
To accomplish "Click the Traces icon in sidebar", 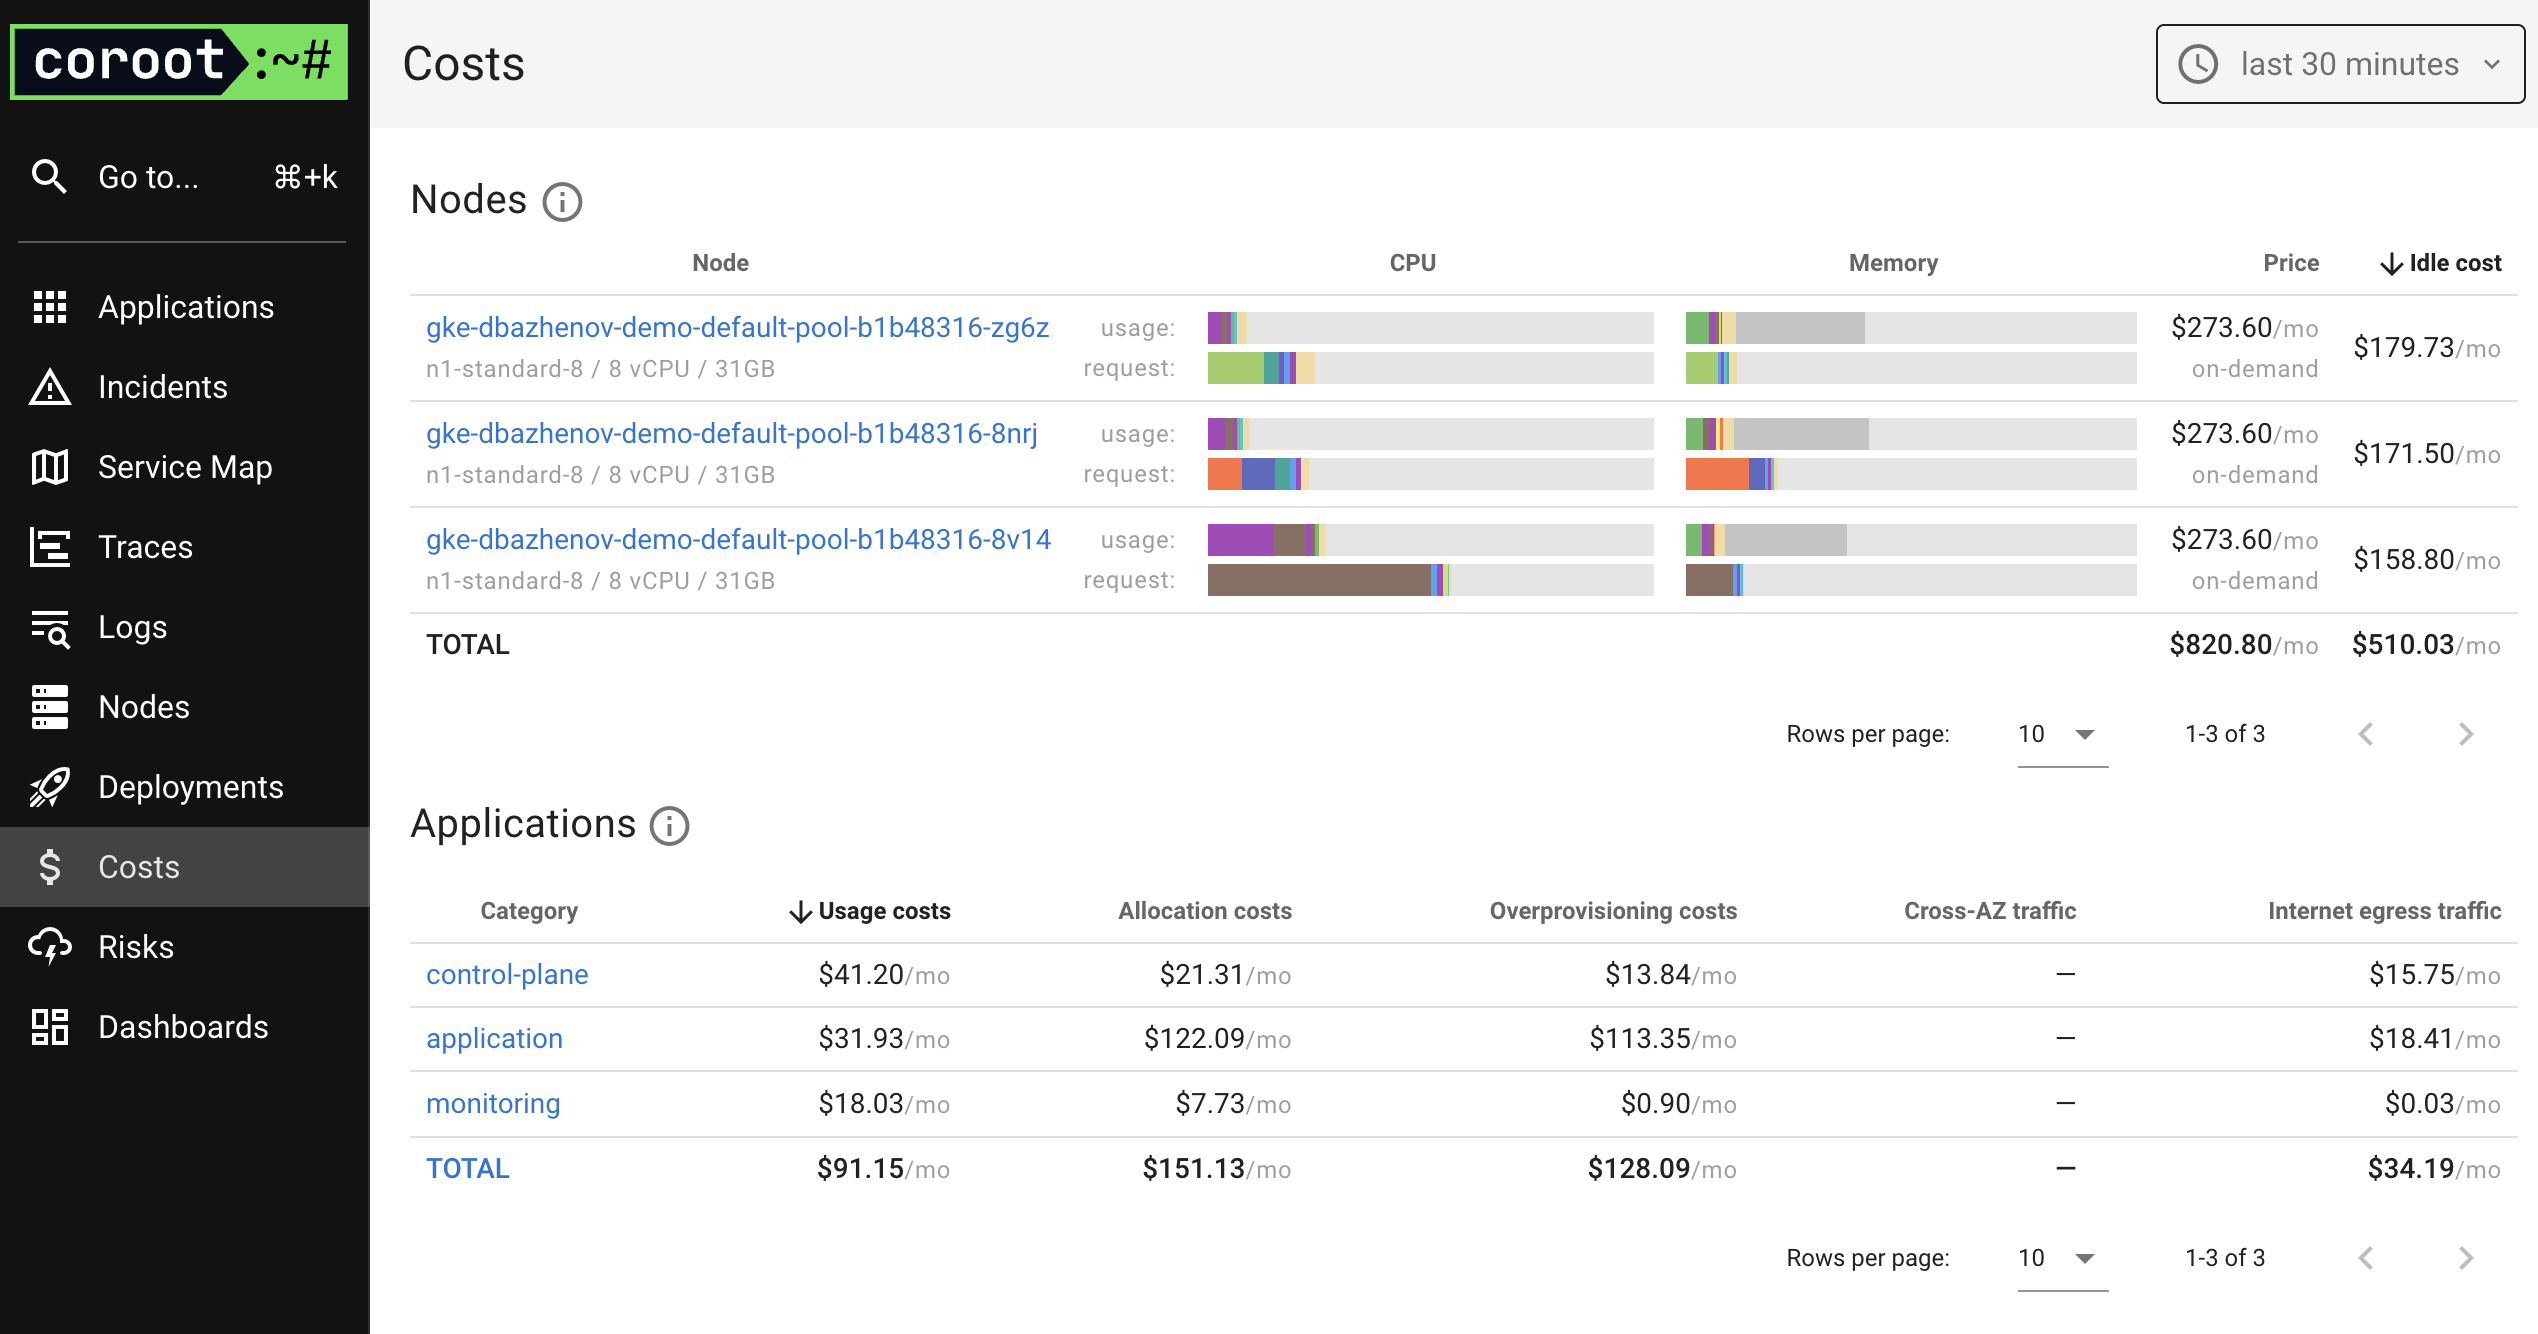I will pos(49,547).
